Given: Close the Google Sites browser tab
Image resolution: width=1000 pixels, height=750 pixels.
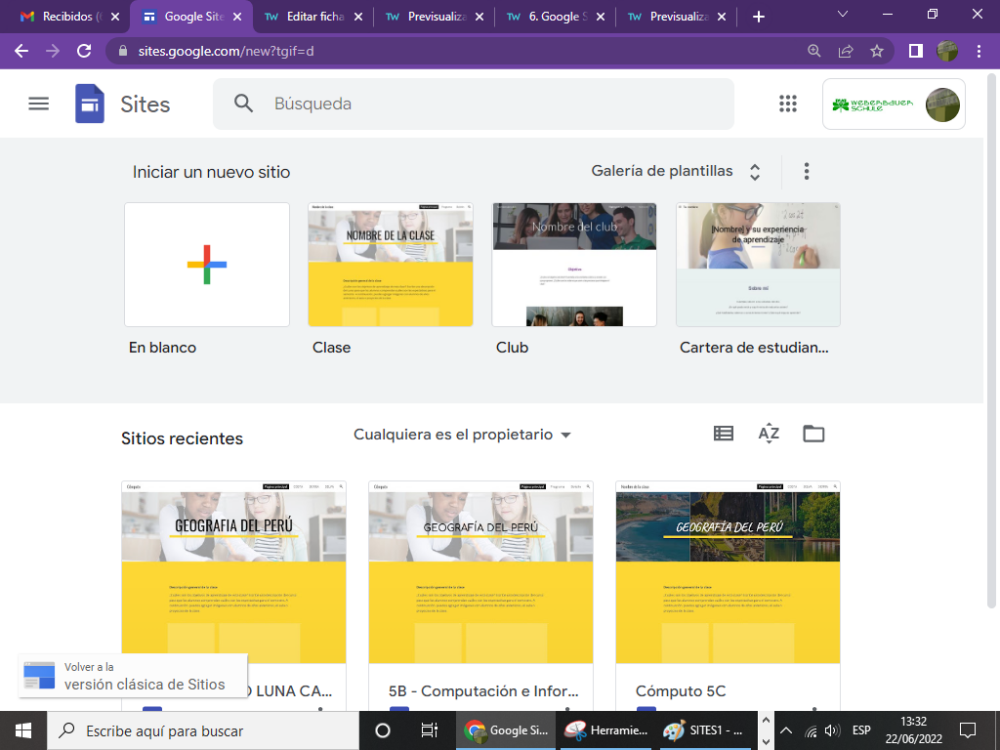Looking at the screenshot, I should [237, 17].
